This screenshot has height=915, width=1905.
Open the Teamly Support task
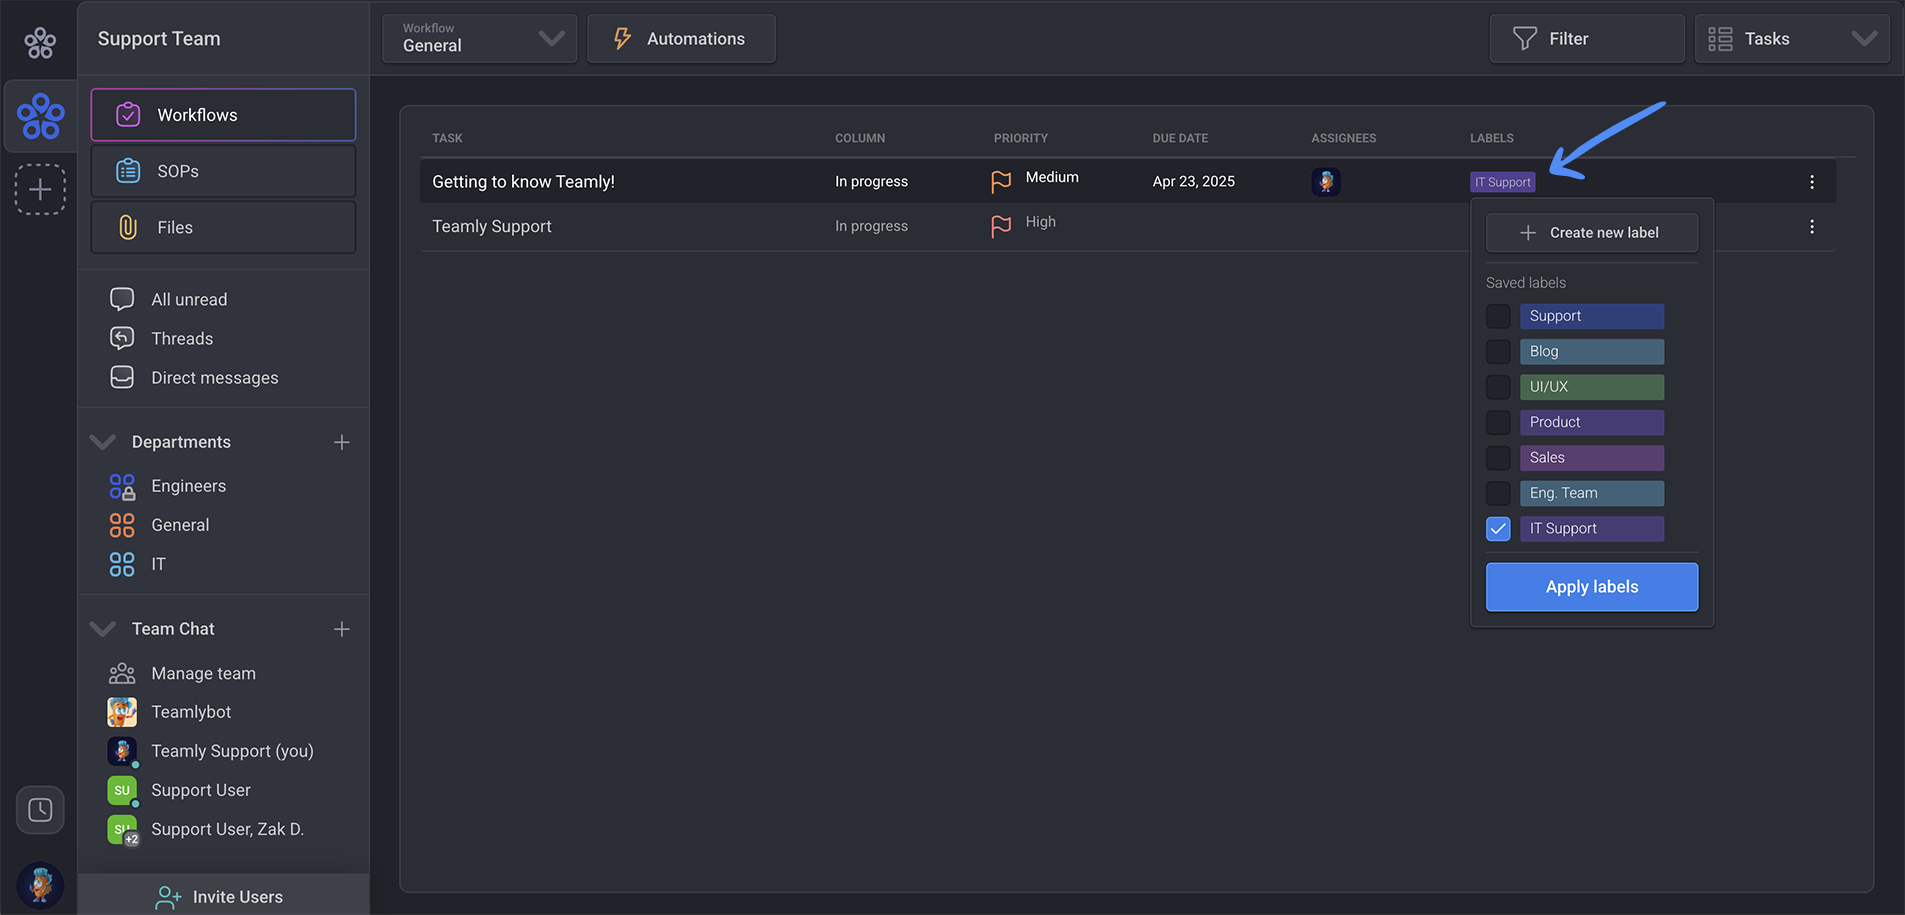click(492, 226)
